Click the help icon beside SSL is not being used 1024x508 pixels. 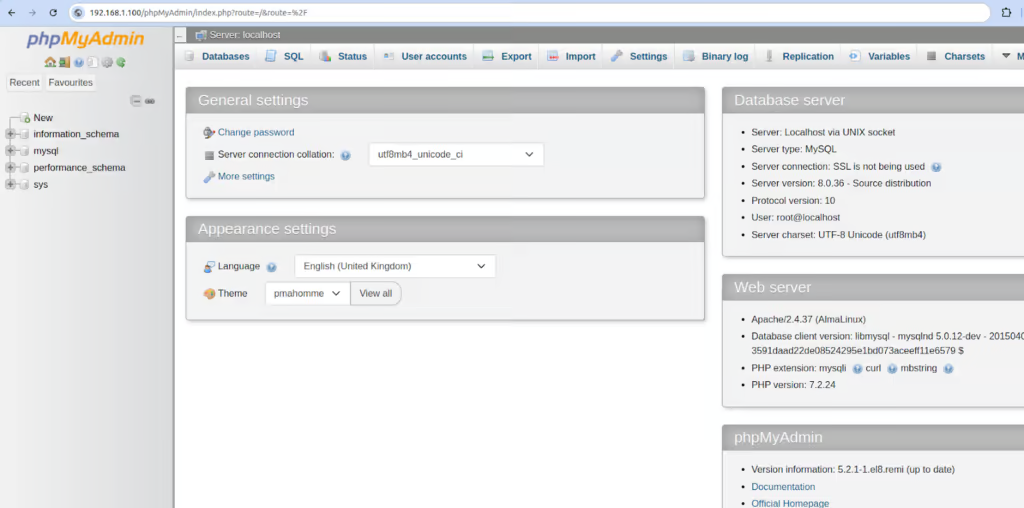click(x=936, y=167)
